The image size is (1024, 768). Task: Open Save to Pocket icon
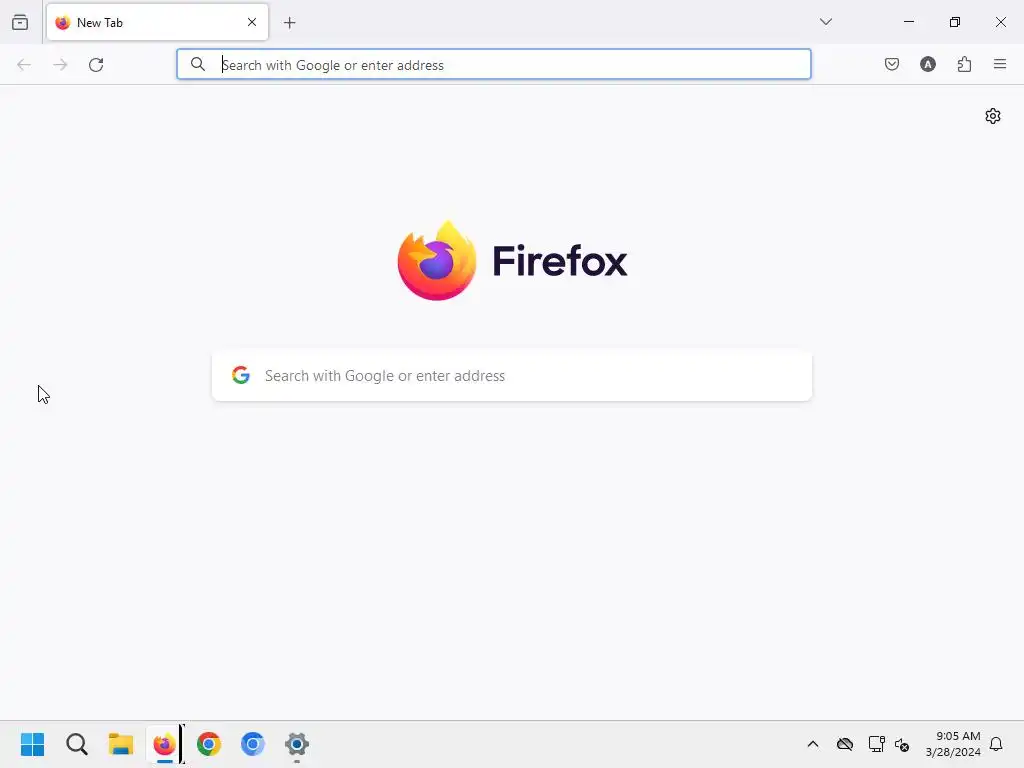(x=891, y=64)
